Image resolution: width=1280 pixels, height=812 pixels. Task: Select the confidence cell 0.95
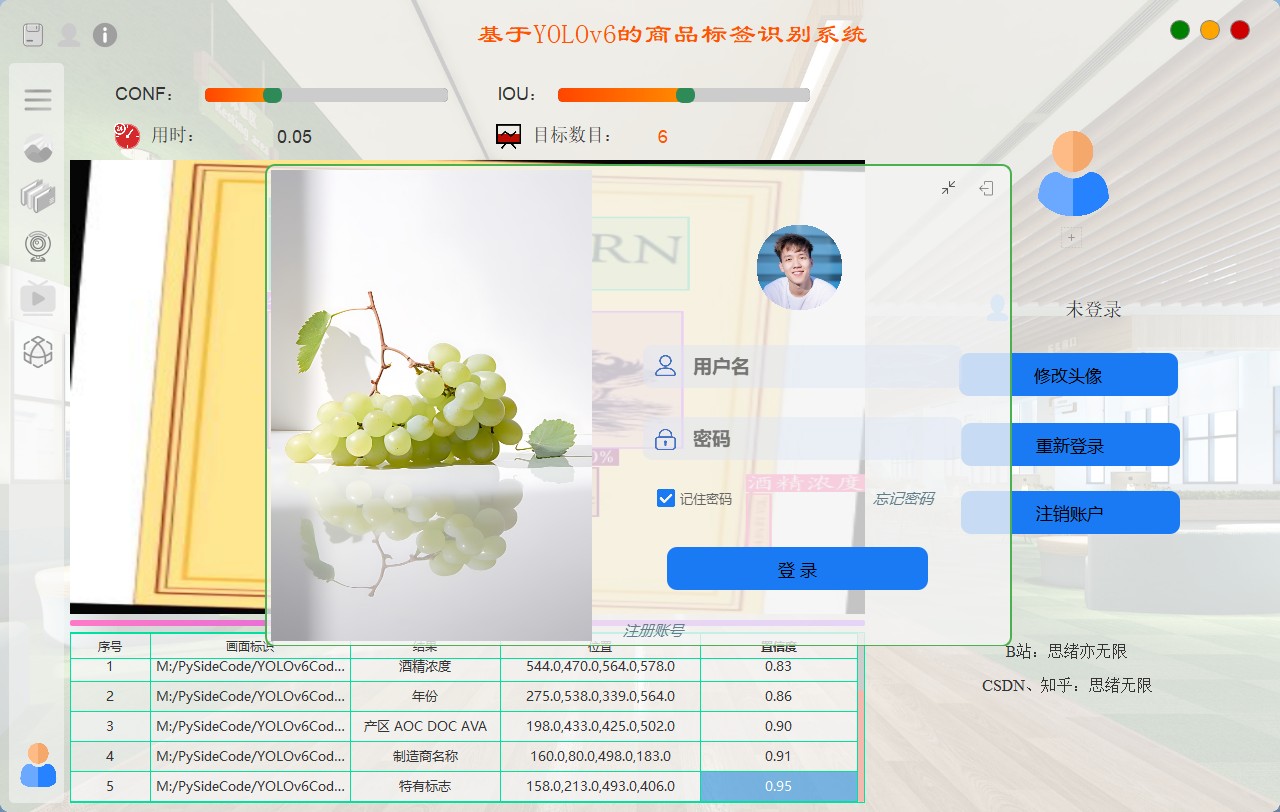click(779, 786)
